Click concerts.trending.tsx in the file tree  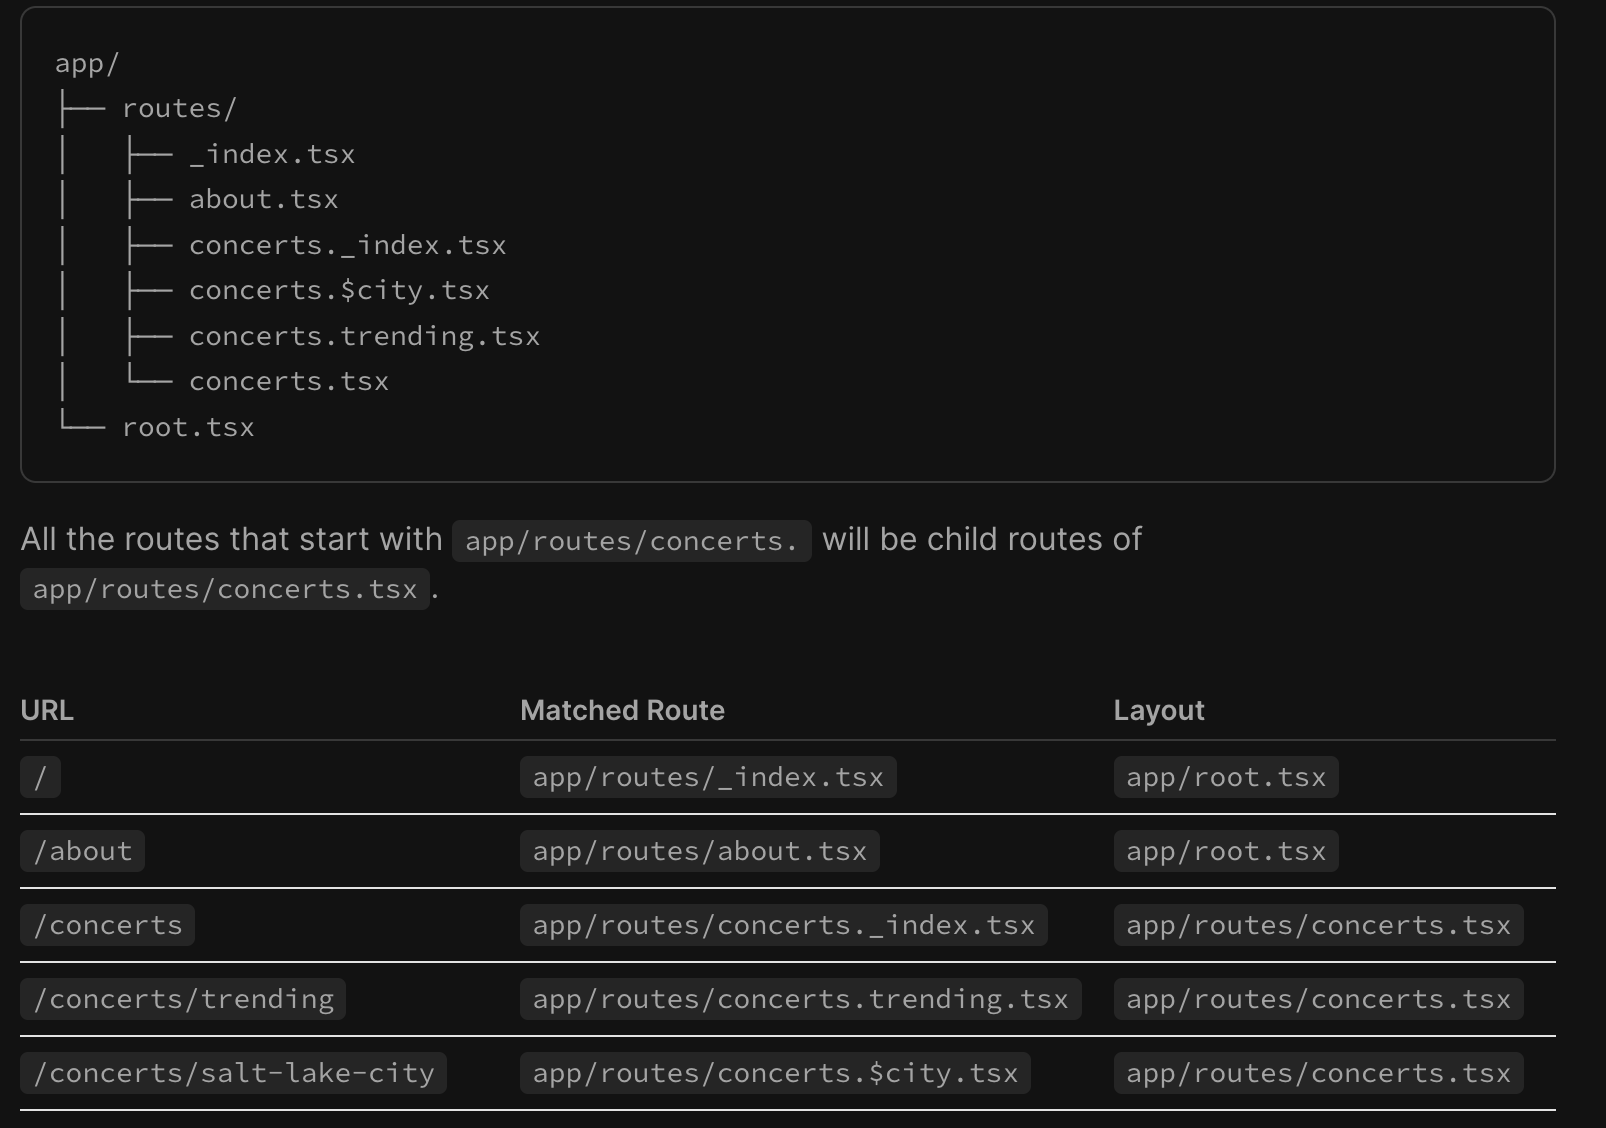click(x=364, y=337)
